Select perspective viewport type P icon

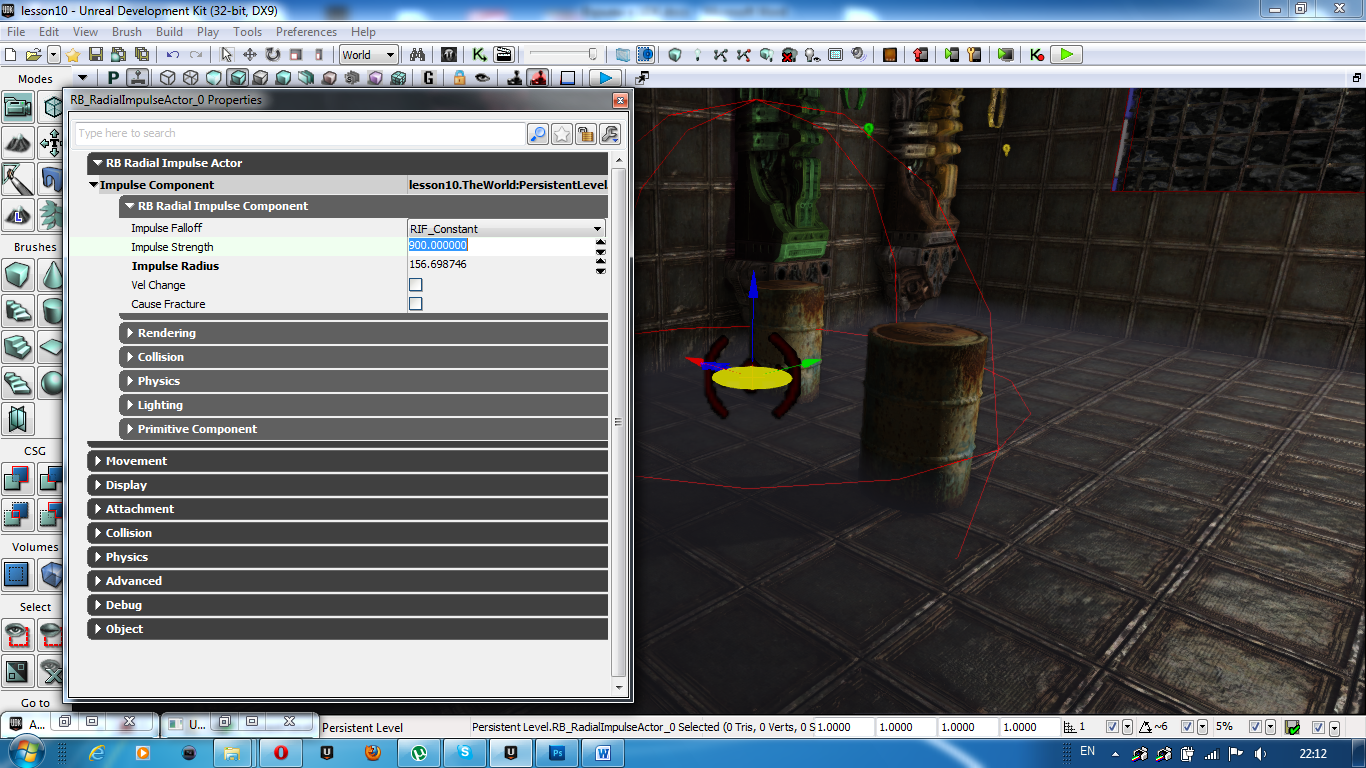(114, 77)
